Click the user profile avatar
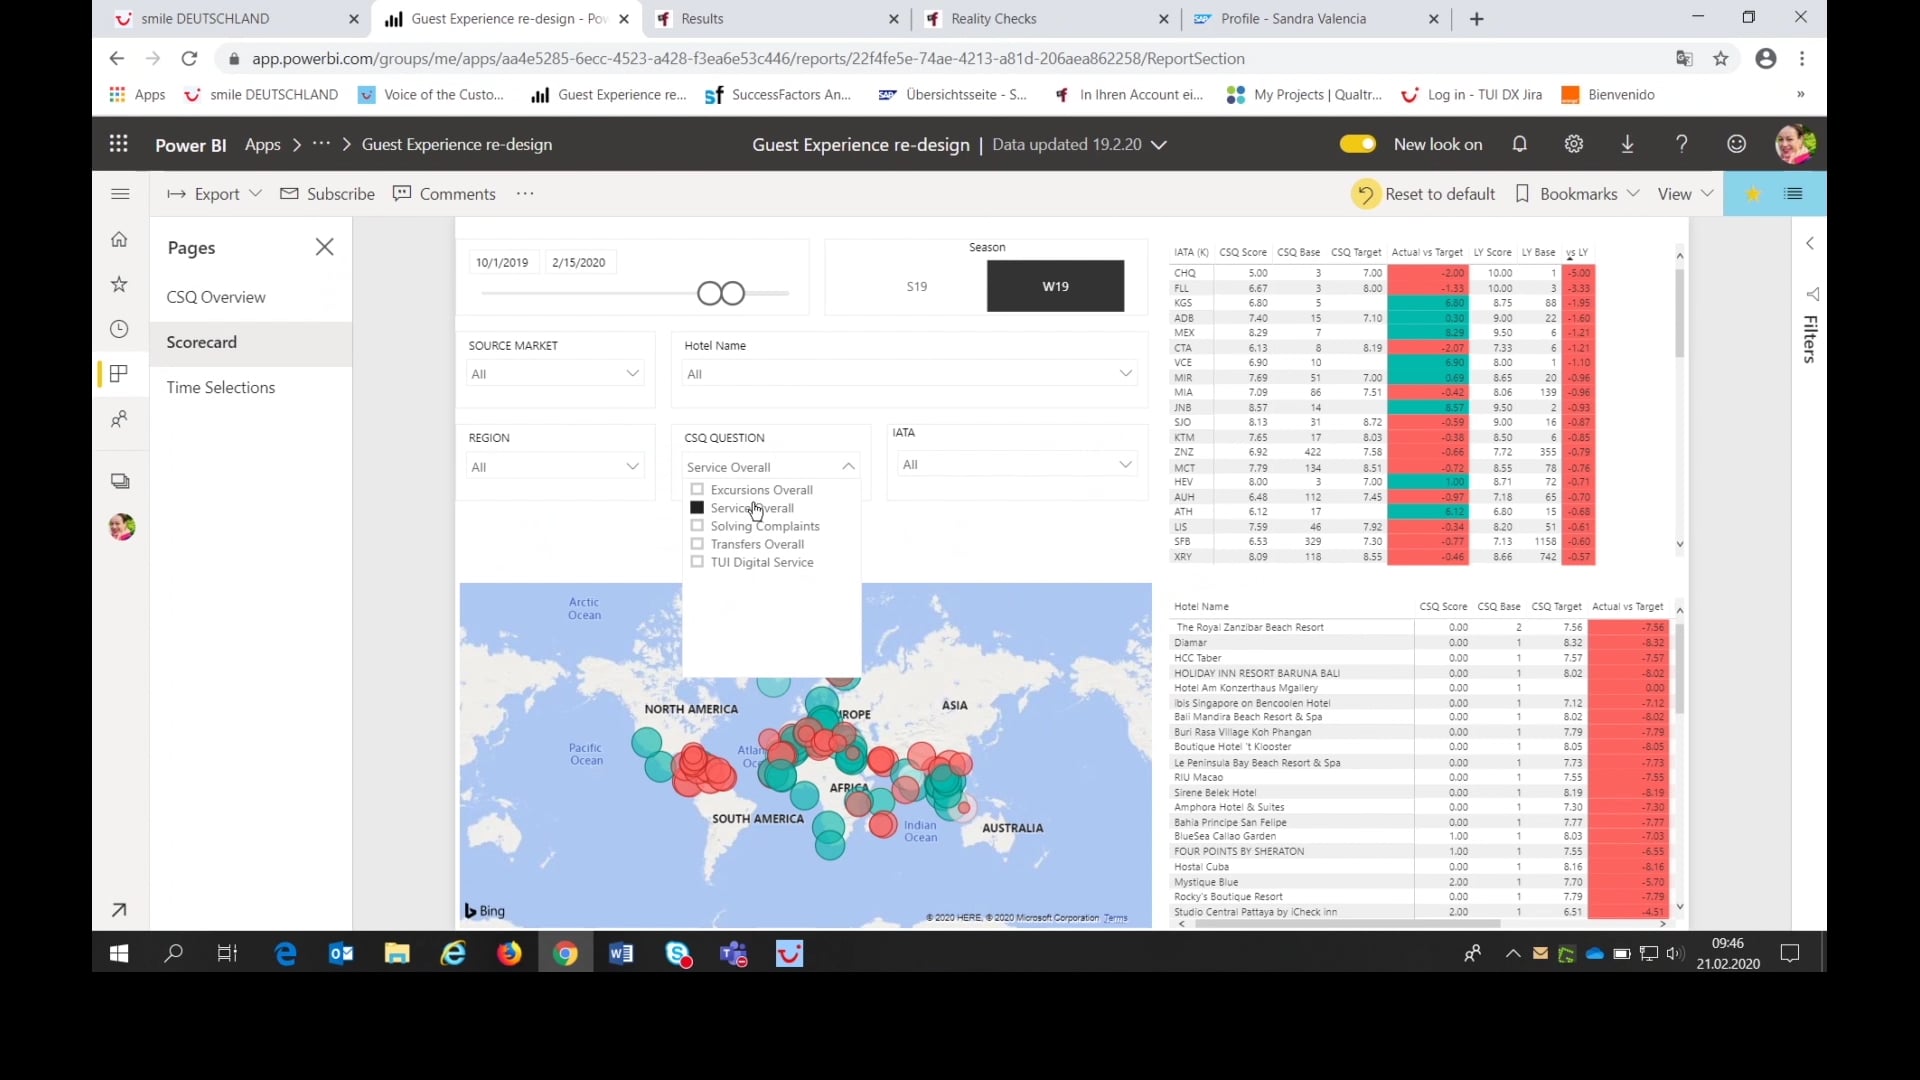 (1796, 144)
